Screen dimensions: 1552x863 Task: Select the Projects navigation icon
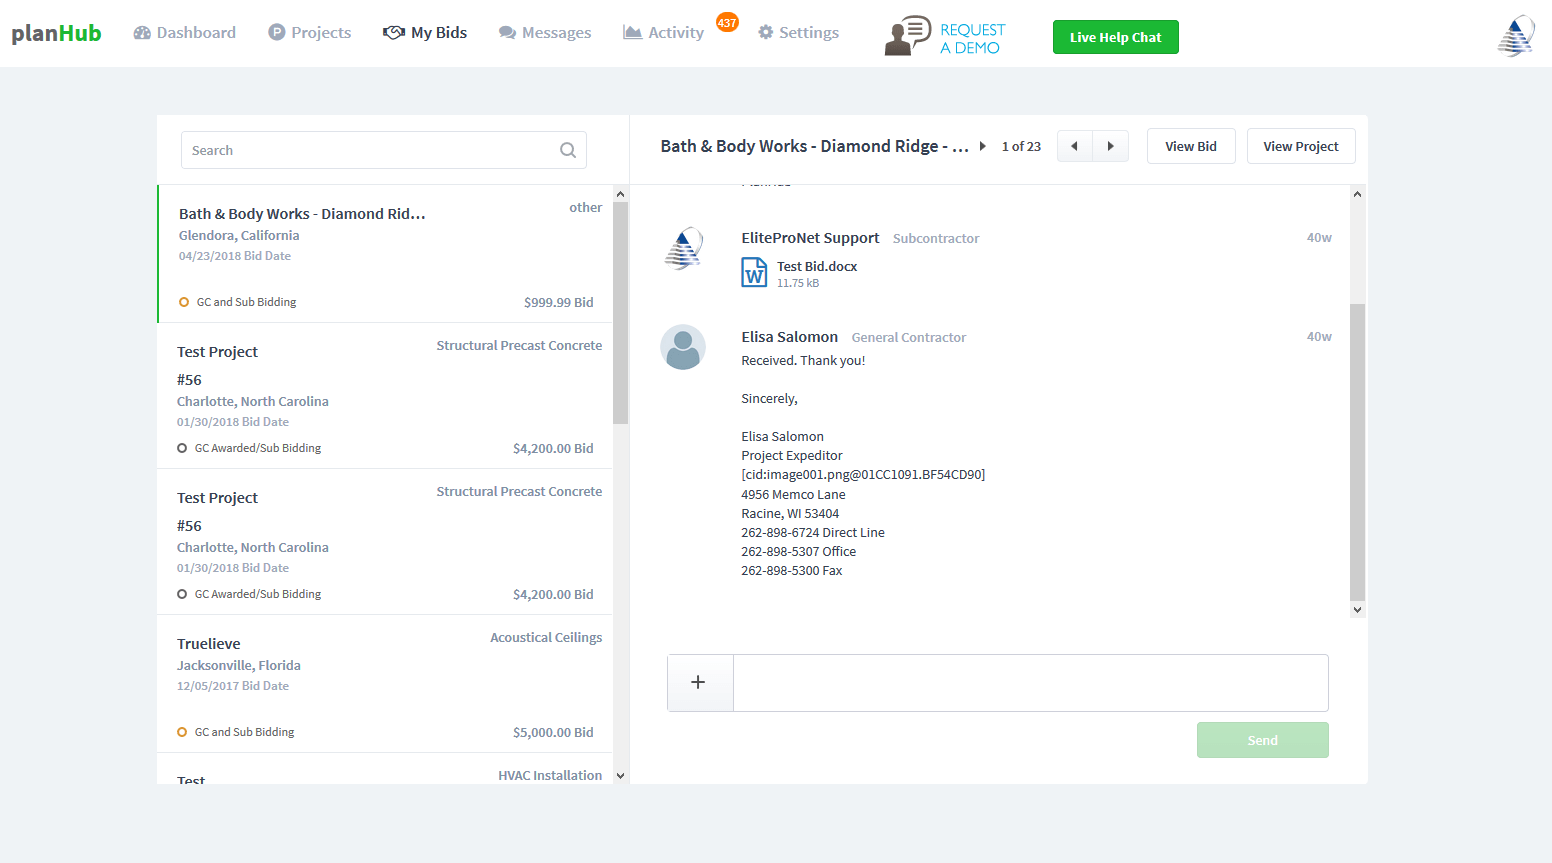[277, 32]
